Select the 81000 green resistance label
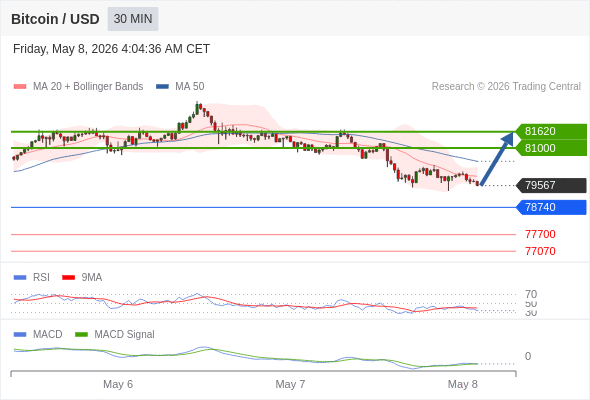 (551, 148)
